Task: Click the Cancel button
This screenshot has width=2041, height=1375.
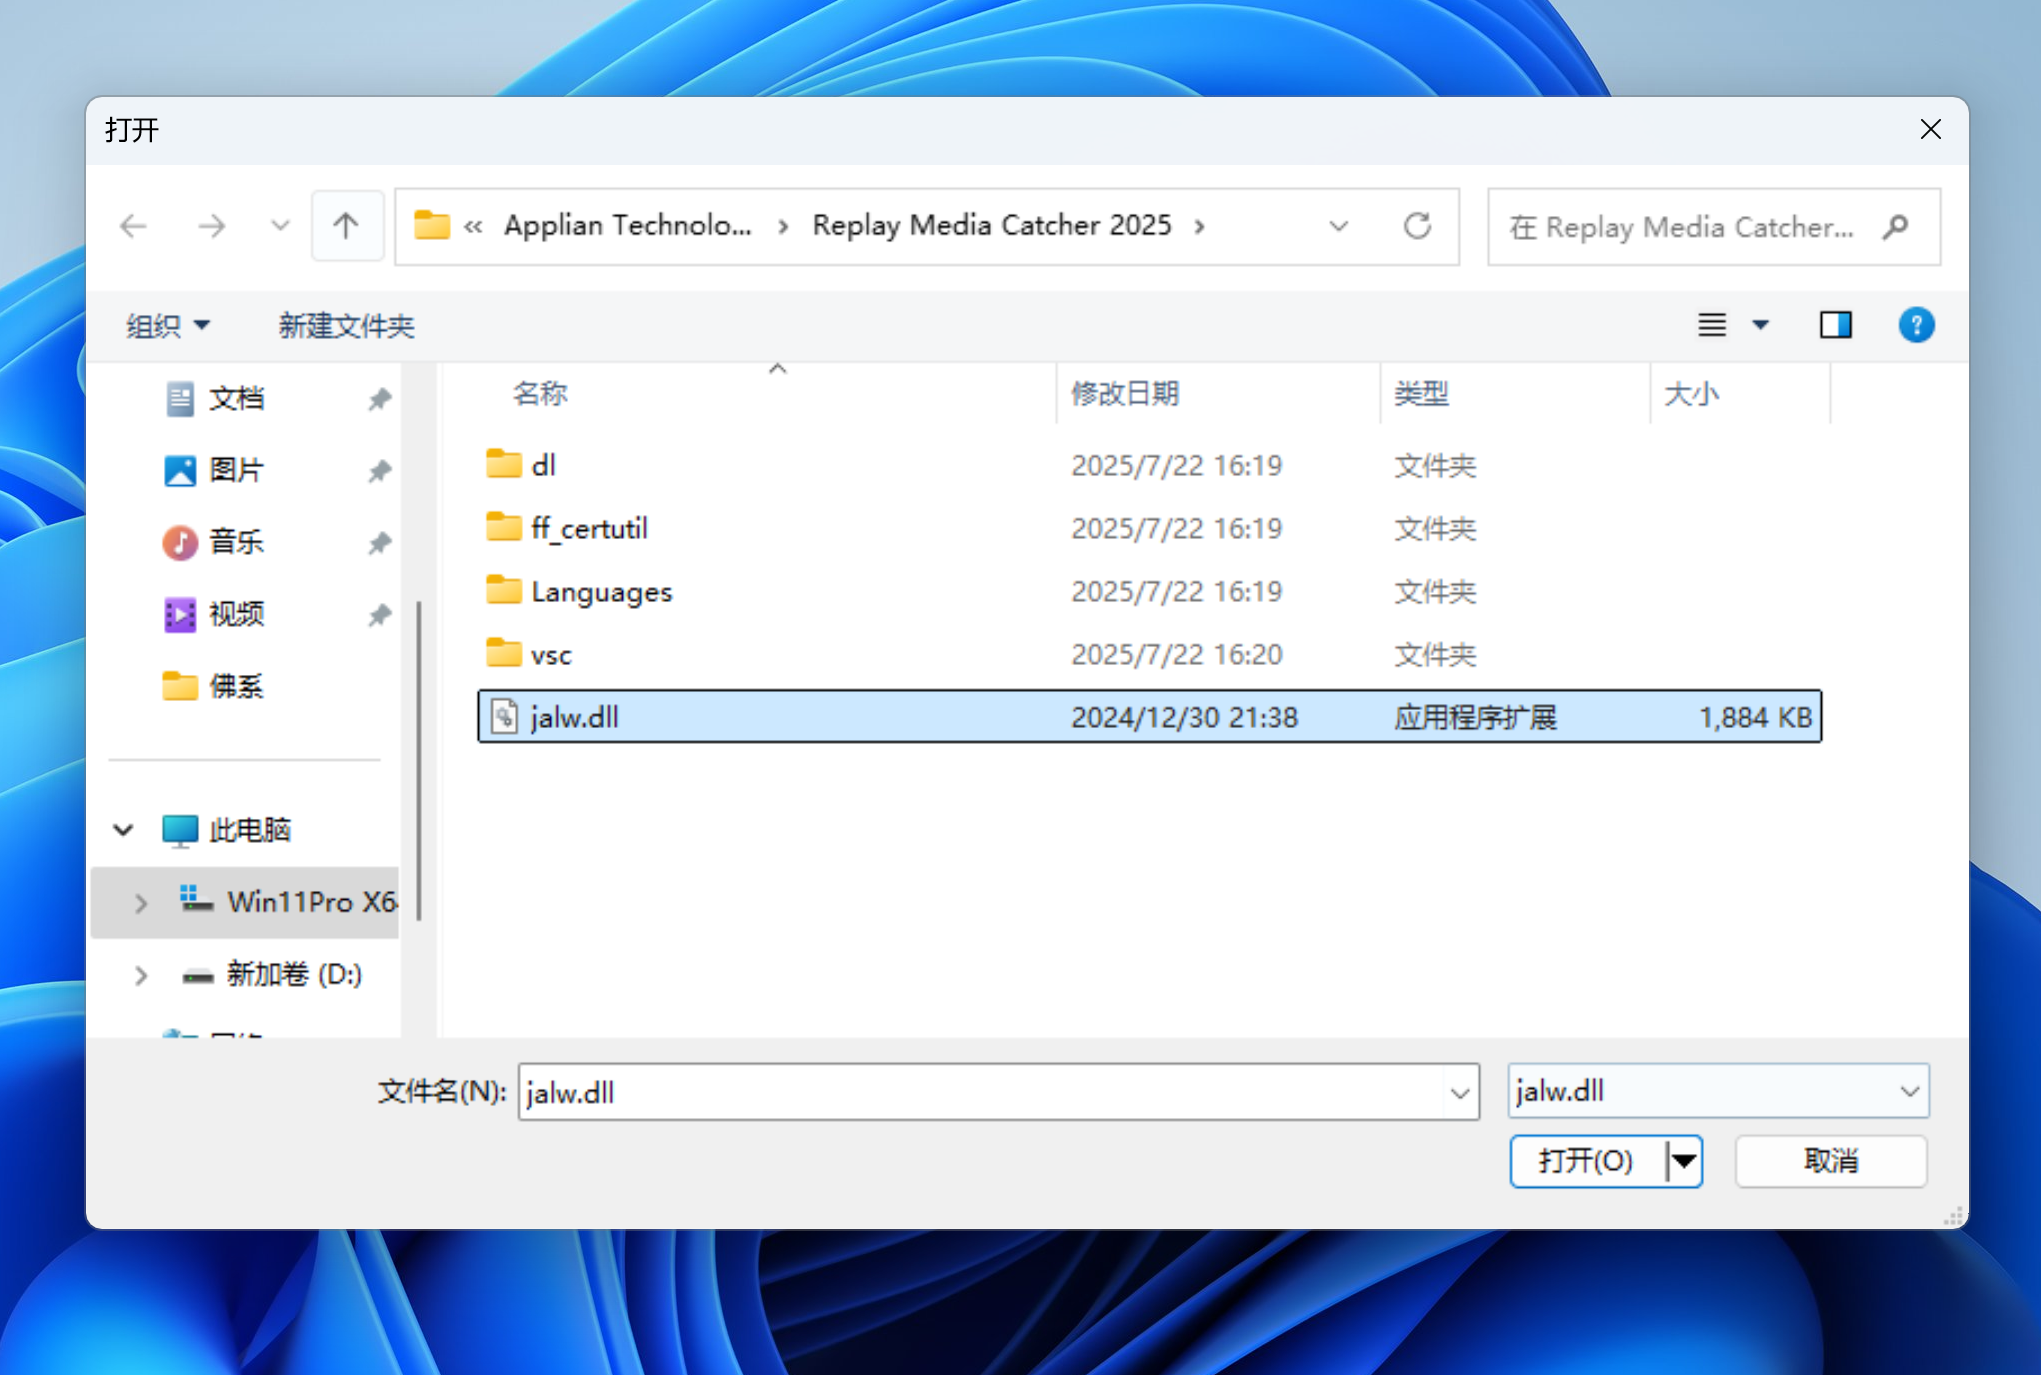Action: click(1830, 1161)
